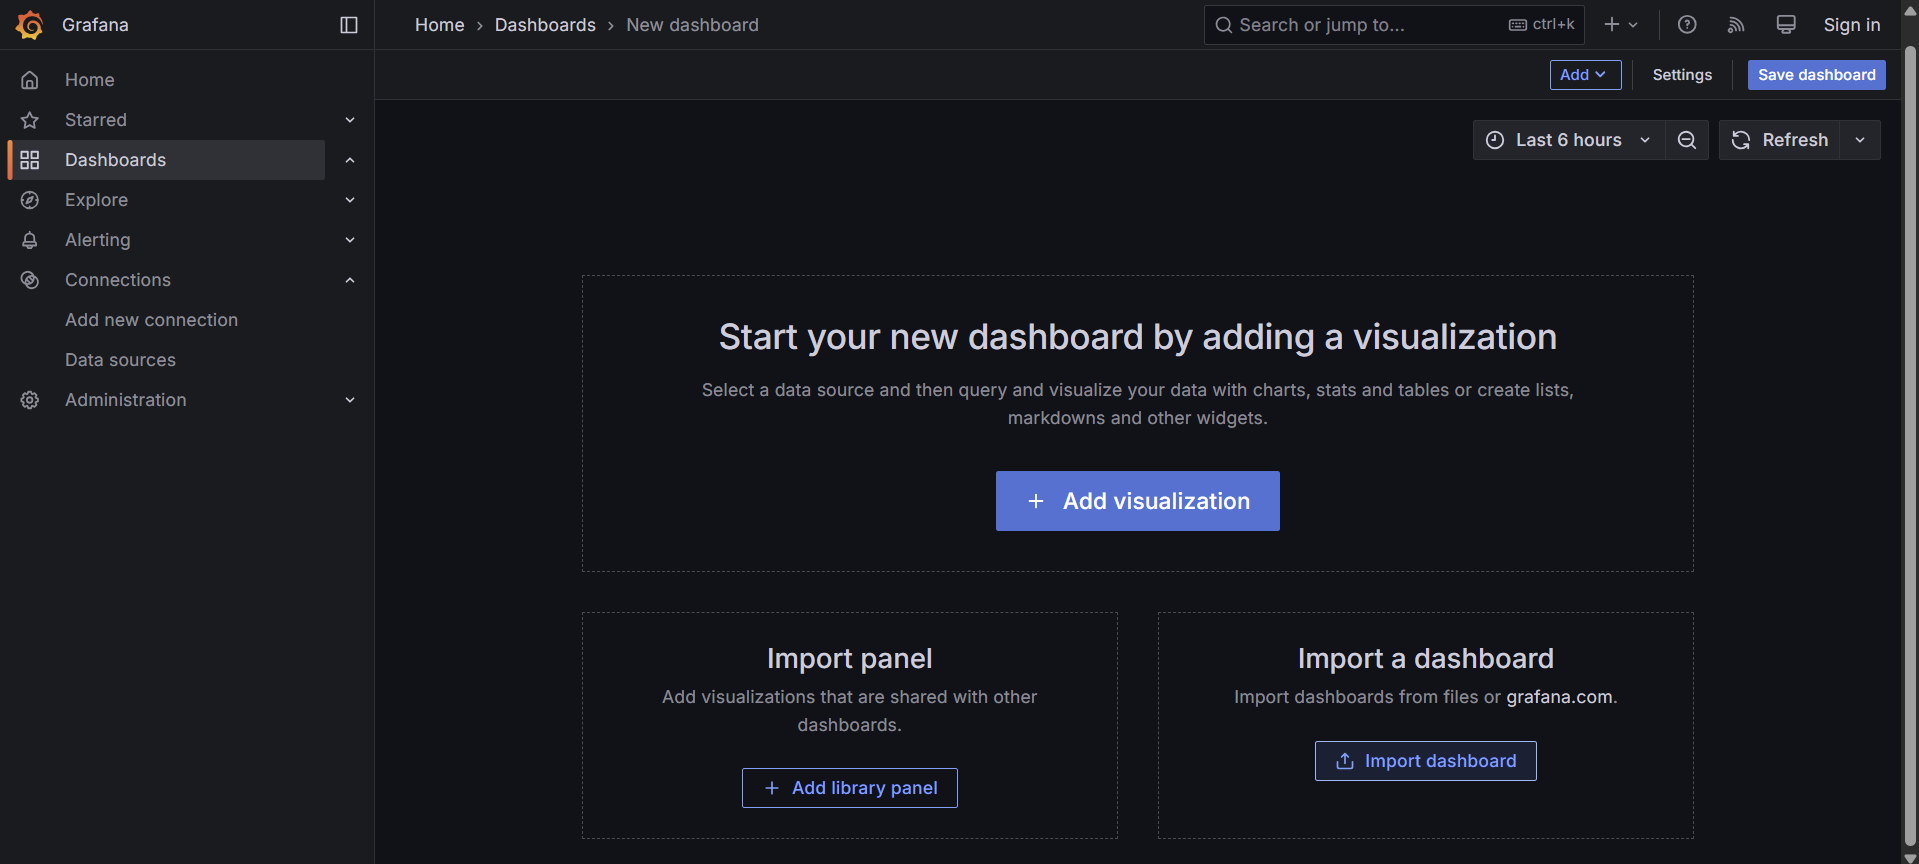Open Data sources sidebar item

(x=120, y=360)
